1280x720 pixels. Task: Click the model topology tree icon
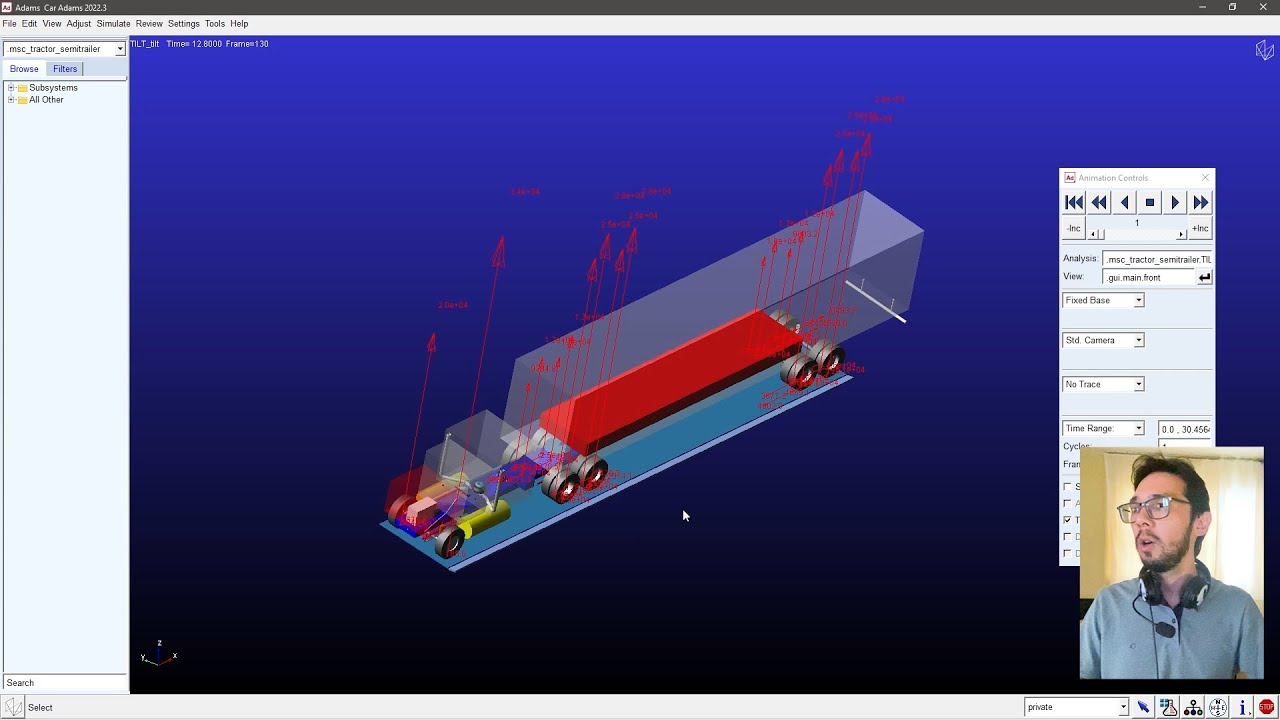1193,707
